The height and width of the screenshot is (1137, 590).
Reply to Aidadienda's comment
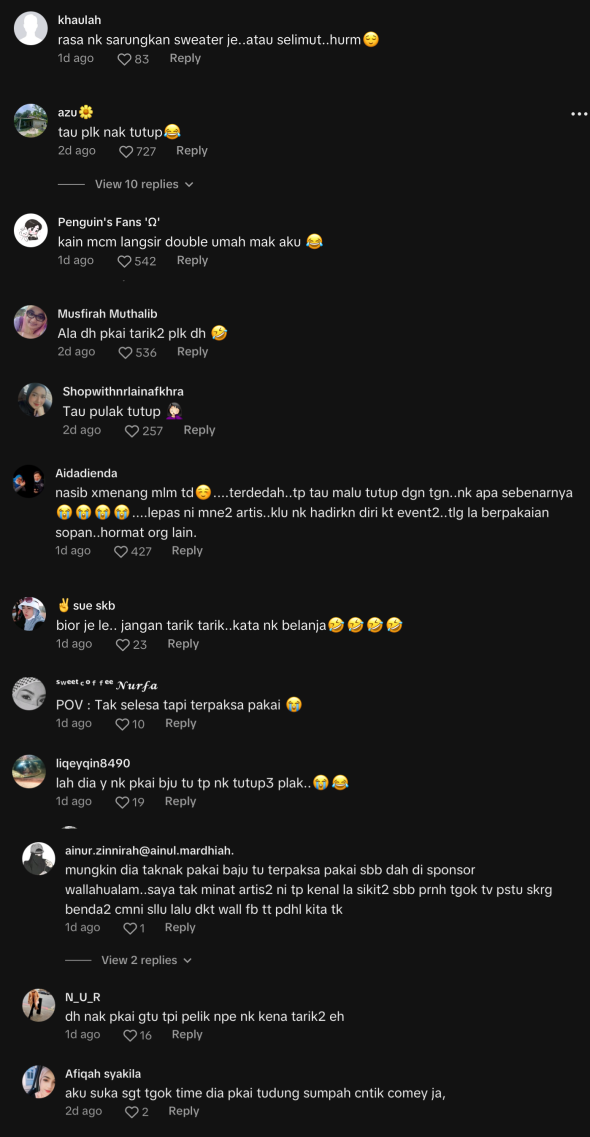point(187,550)
